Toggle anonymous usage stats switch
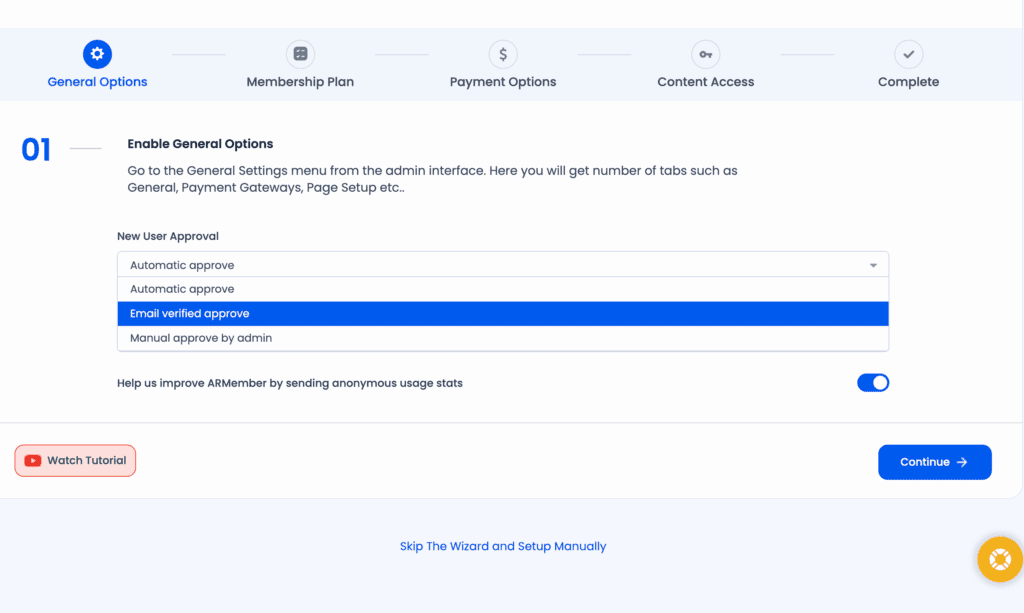Viewport: 1024px width, 613px height. 873,383
